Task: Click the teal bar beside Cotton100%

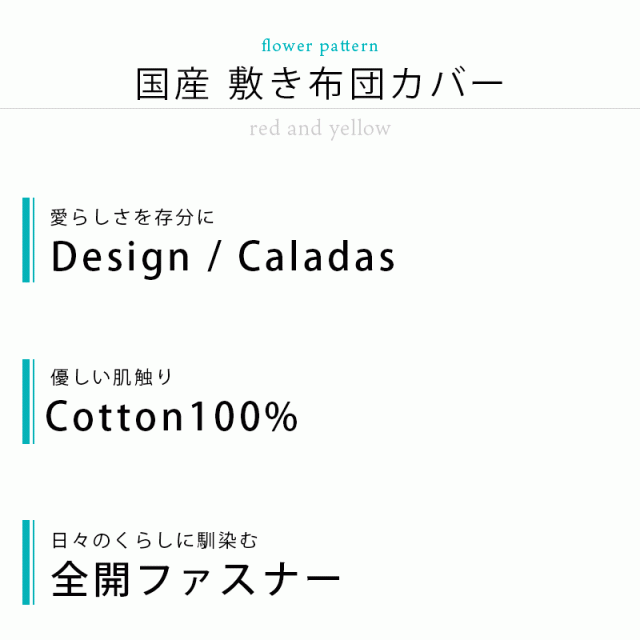Action: pyautogui.click(x=27, y=401)
